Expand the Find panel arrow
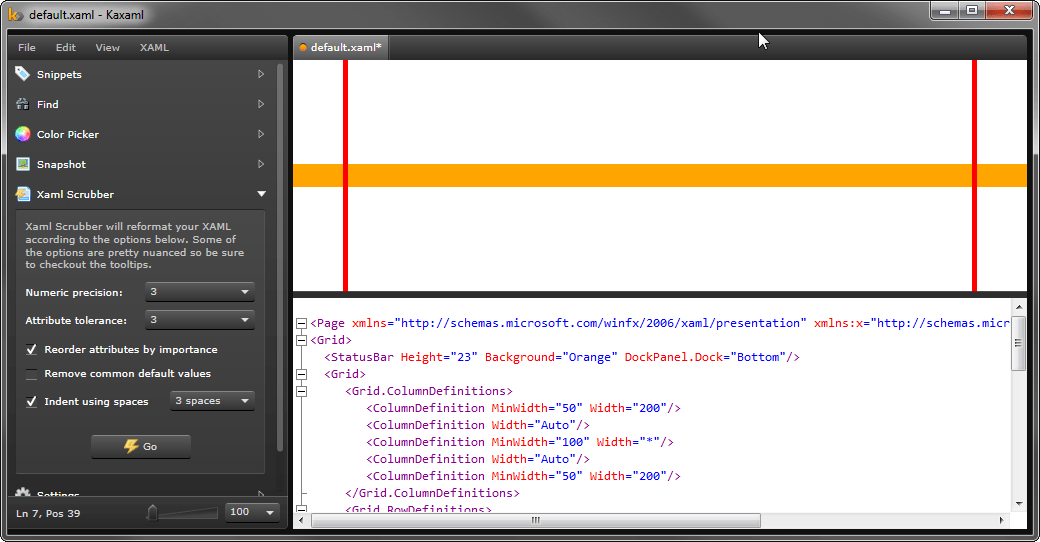The image size is (1040, 542). tap(261, 104)
